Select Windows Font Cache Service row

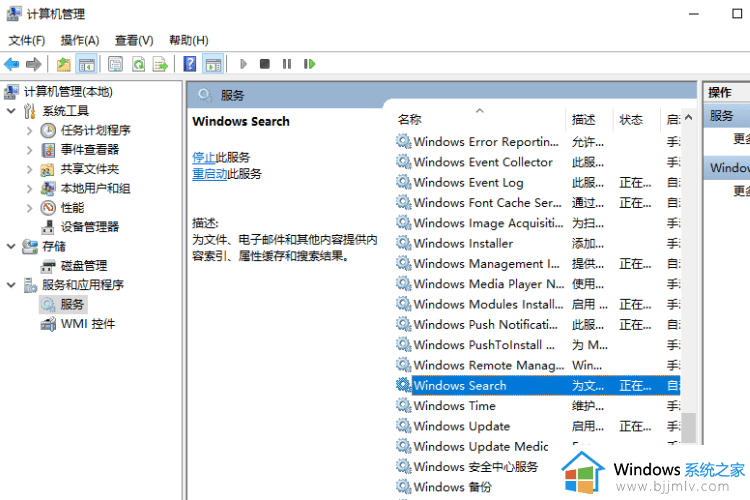pyautogui.click(x=538, y=203)
